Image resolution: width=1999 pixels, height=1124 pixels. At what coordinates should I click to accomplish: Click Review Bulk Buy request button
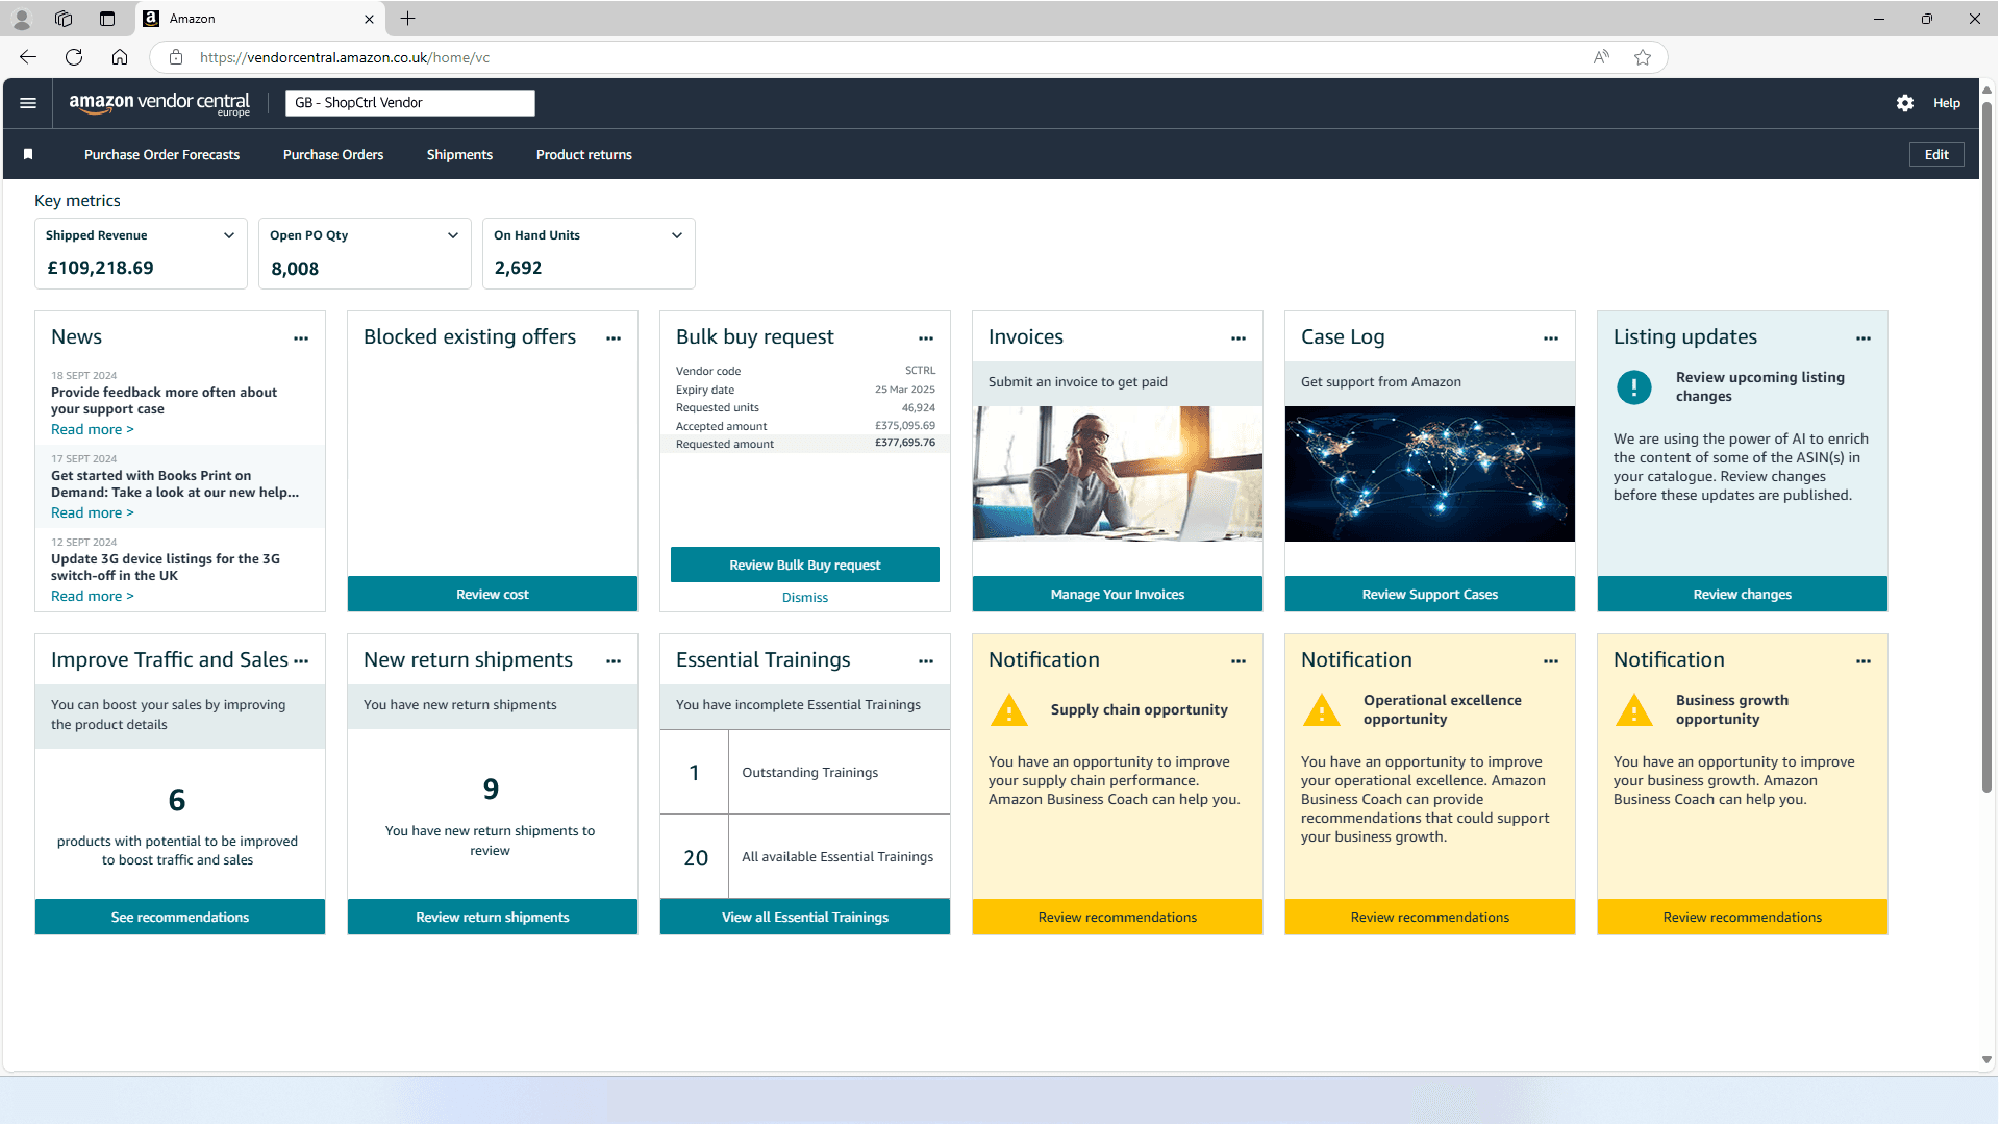[x=805, y=565]
